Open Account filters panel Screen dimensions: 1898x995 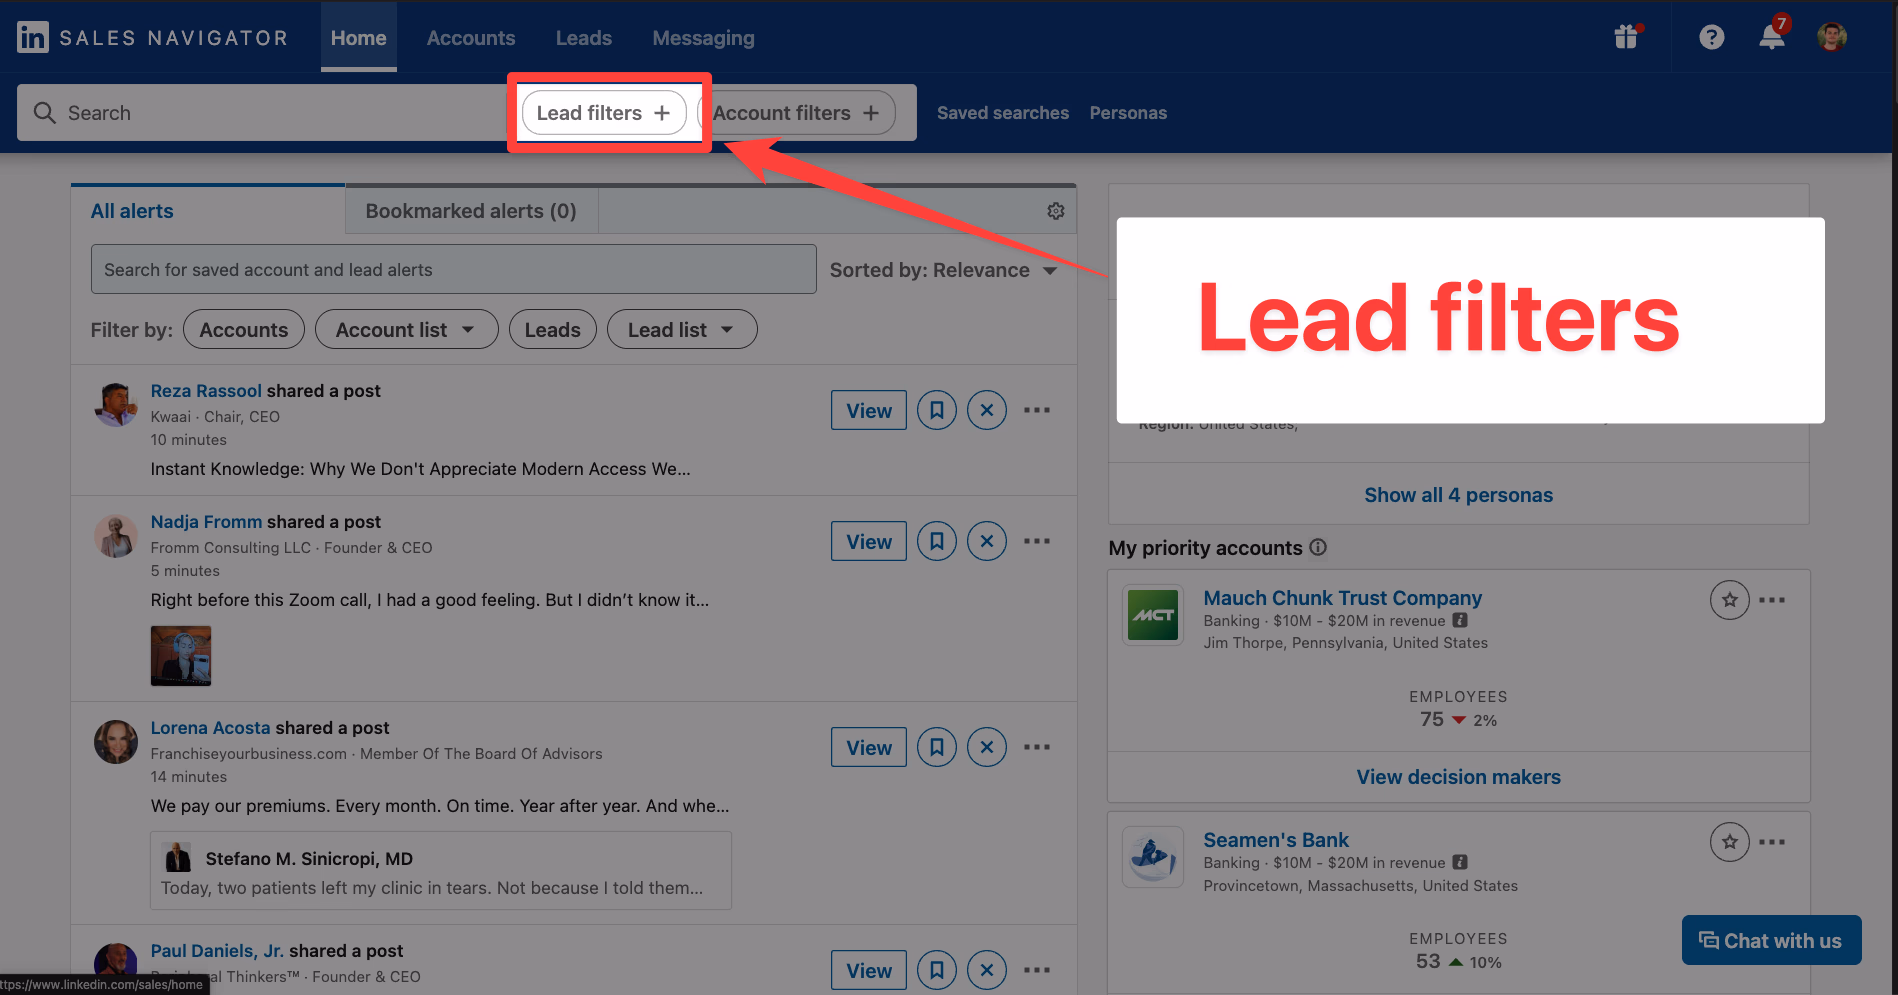(x=796, y=113)
